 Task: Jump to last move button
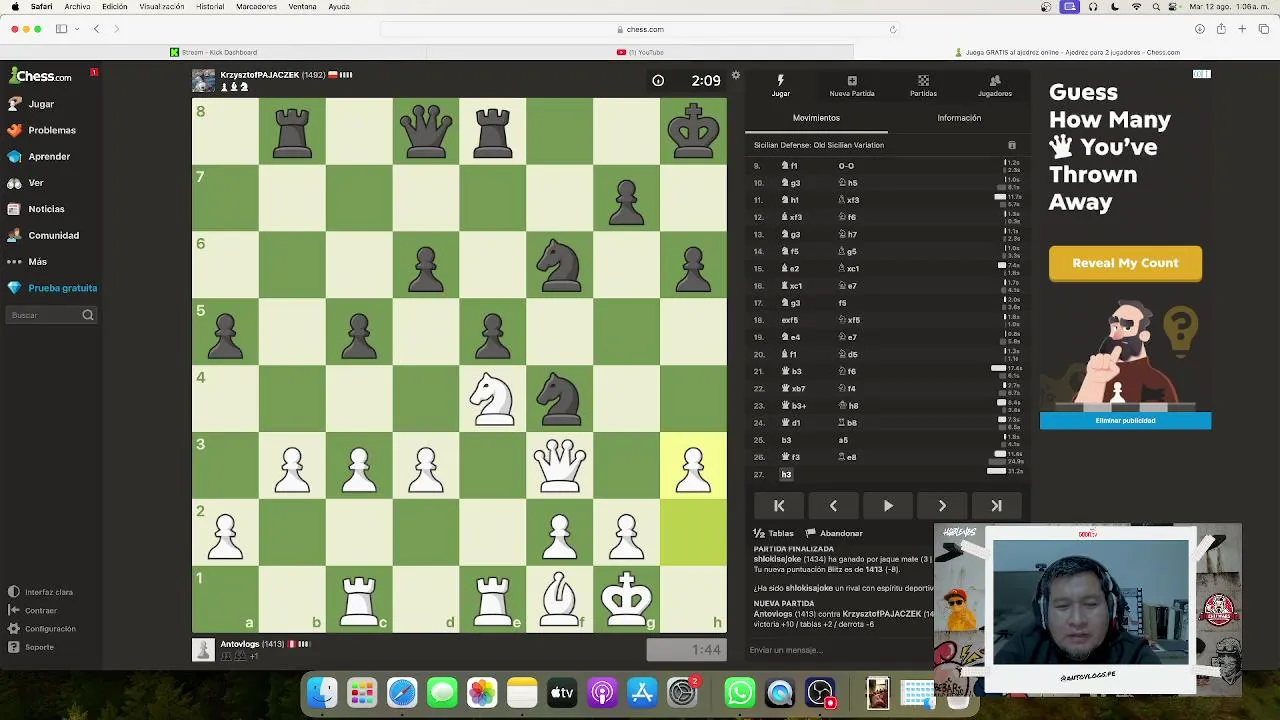(996, 506)
